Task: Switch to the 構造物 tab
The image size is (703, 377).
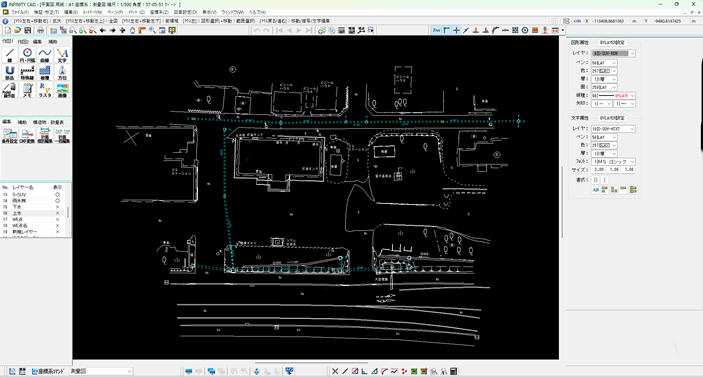Action: (39, 122)
